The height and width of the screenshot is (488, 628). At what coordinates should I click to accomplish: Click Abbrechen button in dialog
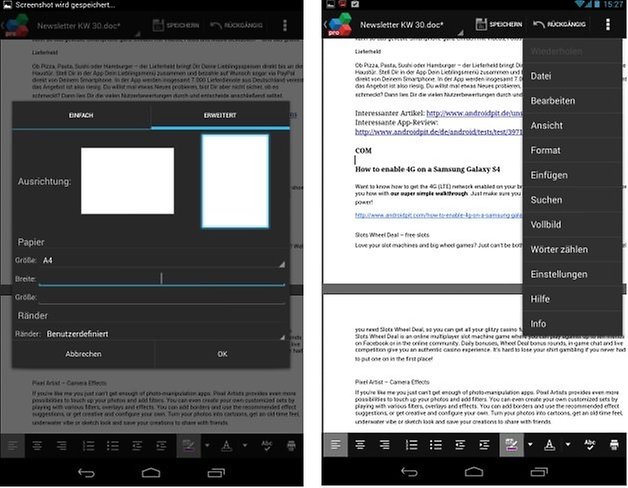click(x=83, y=354)
